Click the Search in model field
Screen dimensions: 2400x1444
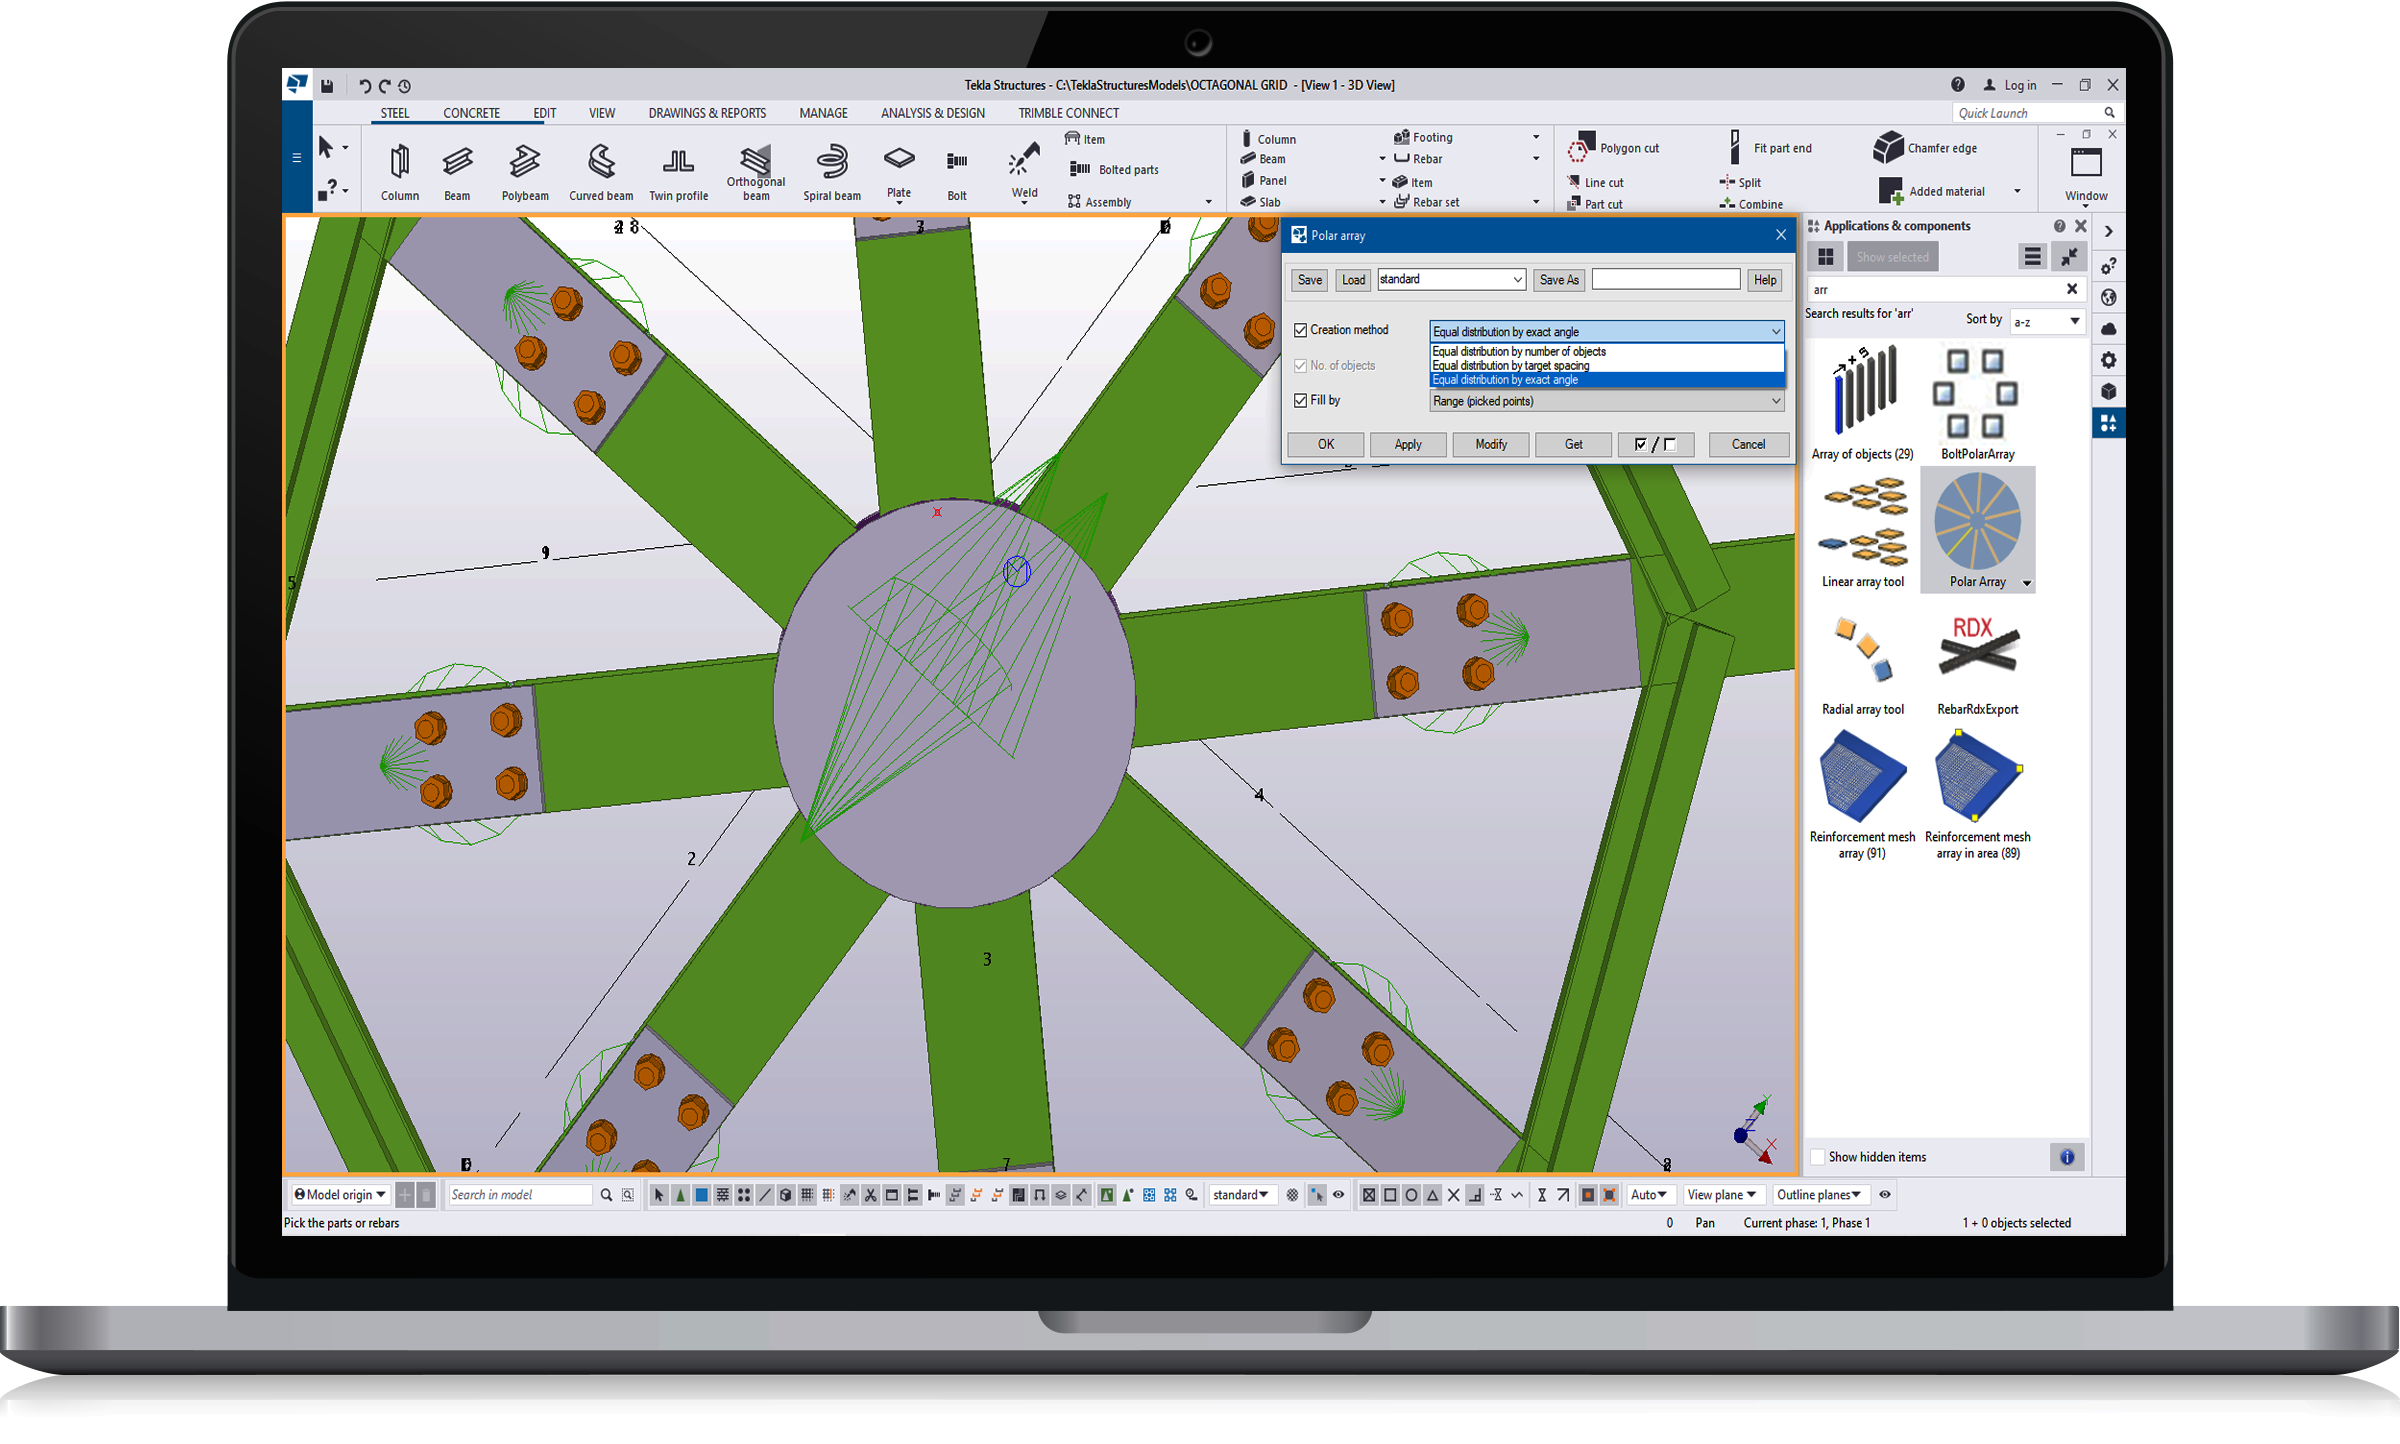(520, 1194)
